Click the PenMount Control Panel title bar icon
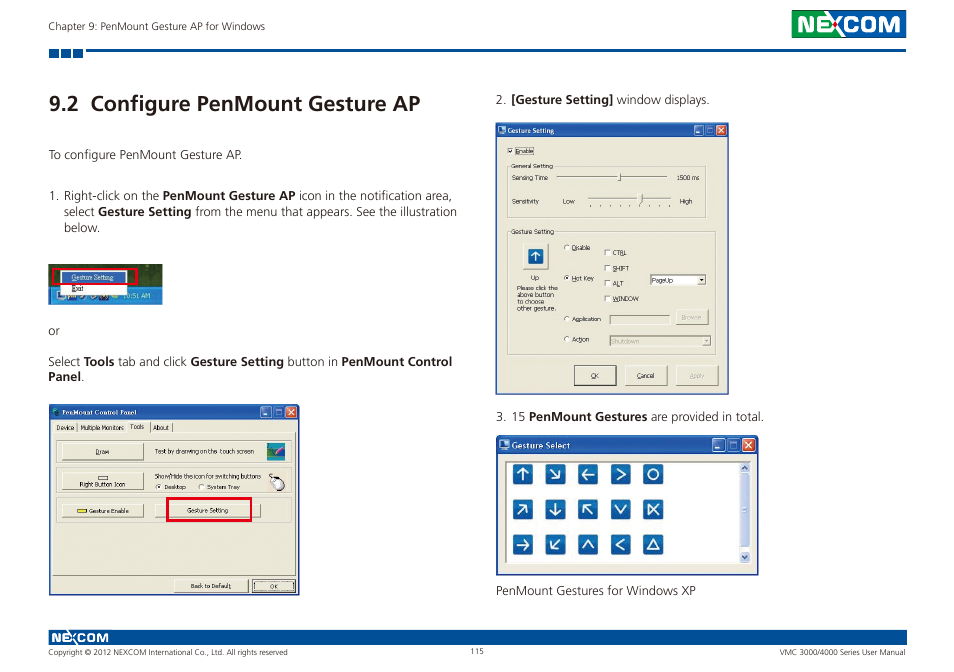The image size is (954, 672). point(56,412)
